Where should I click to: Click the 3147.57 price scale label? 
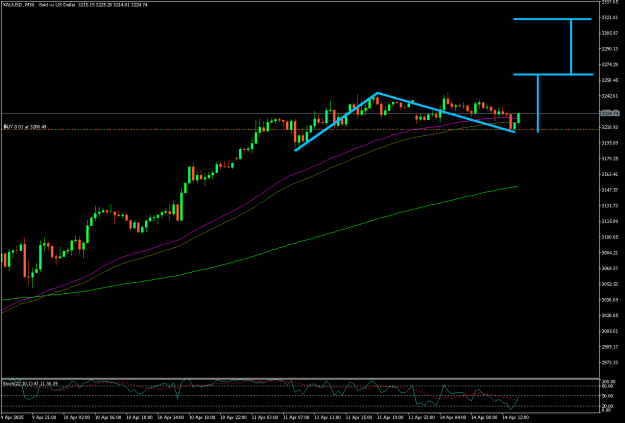tap(610, 190)
